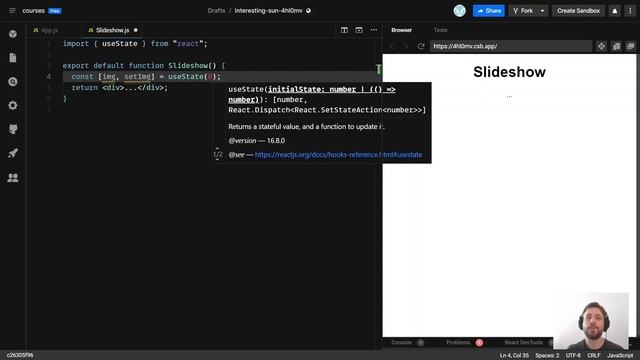Select the Slideshow.js editor tab
This screenshot has width=640, height=360.
tap(112, 30)
